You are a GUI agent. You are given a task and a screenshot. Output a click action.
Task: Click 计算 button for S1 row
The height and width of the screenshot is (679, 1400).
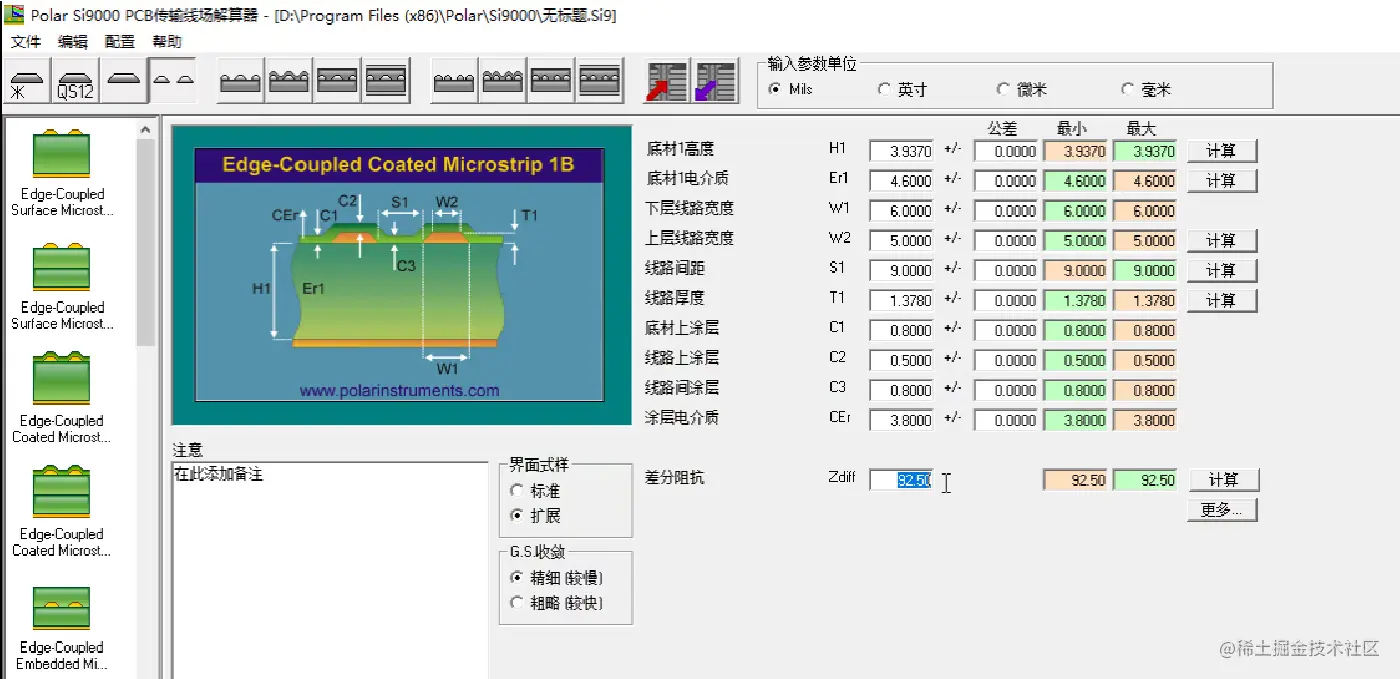(1222, 271)
